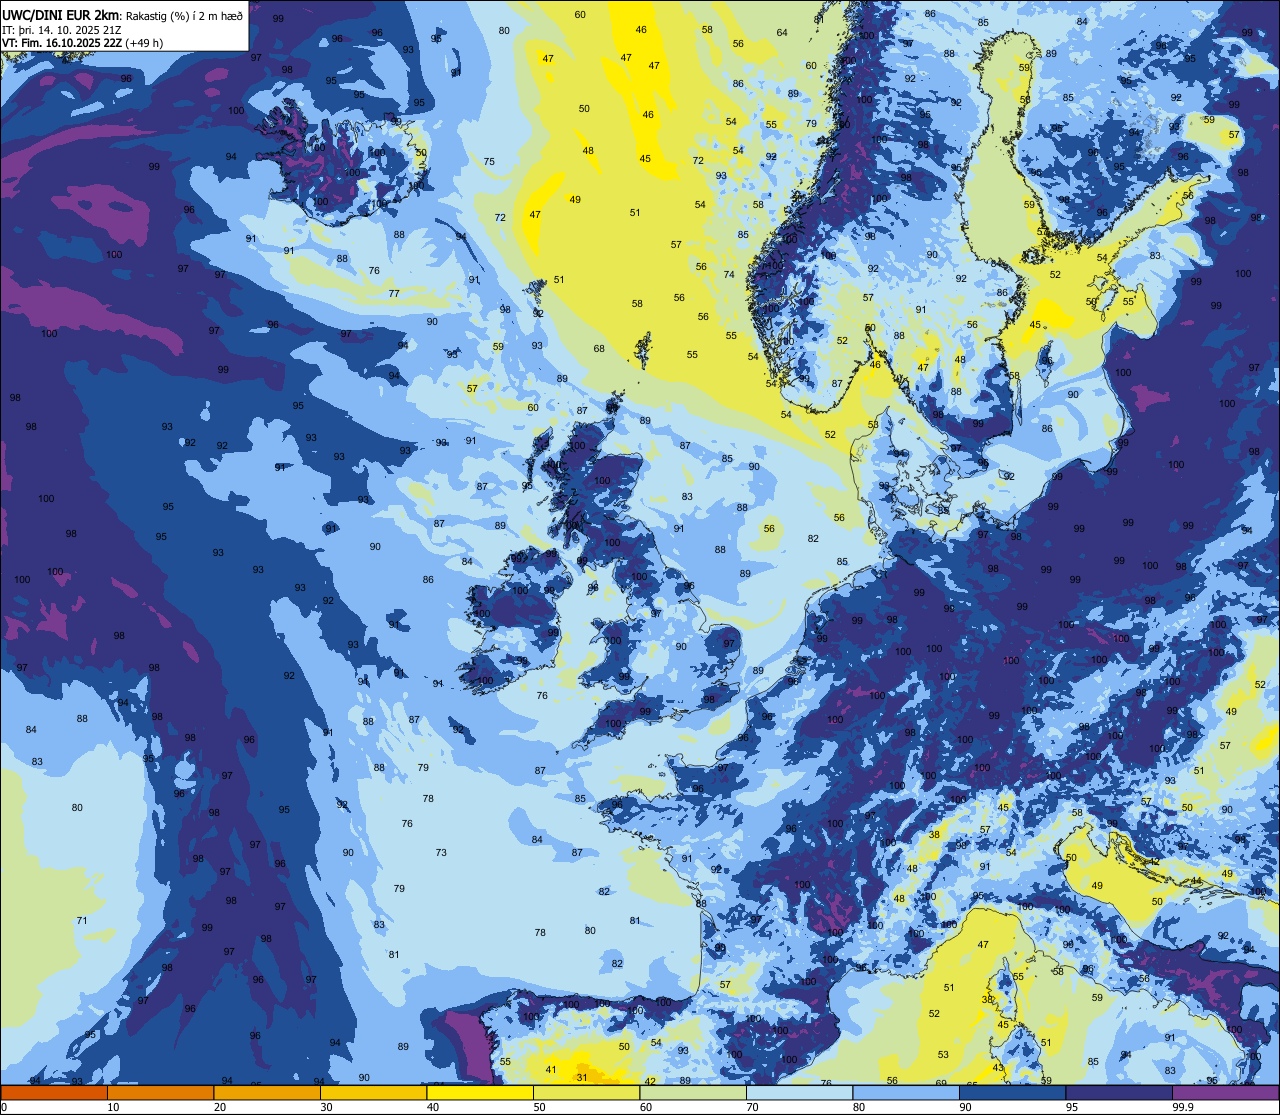Click the legend label "30"
This screenshot has width=1280, height=1115.
click(x=326, y=1107)
